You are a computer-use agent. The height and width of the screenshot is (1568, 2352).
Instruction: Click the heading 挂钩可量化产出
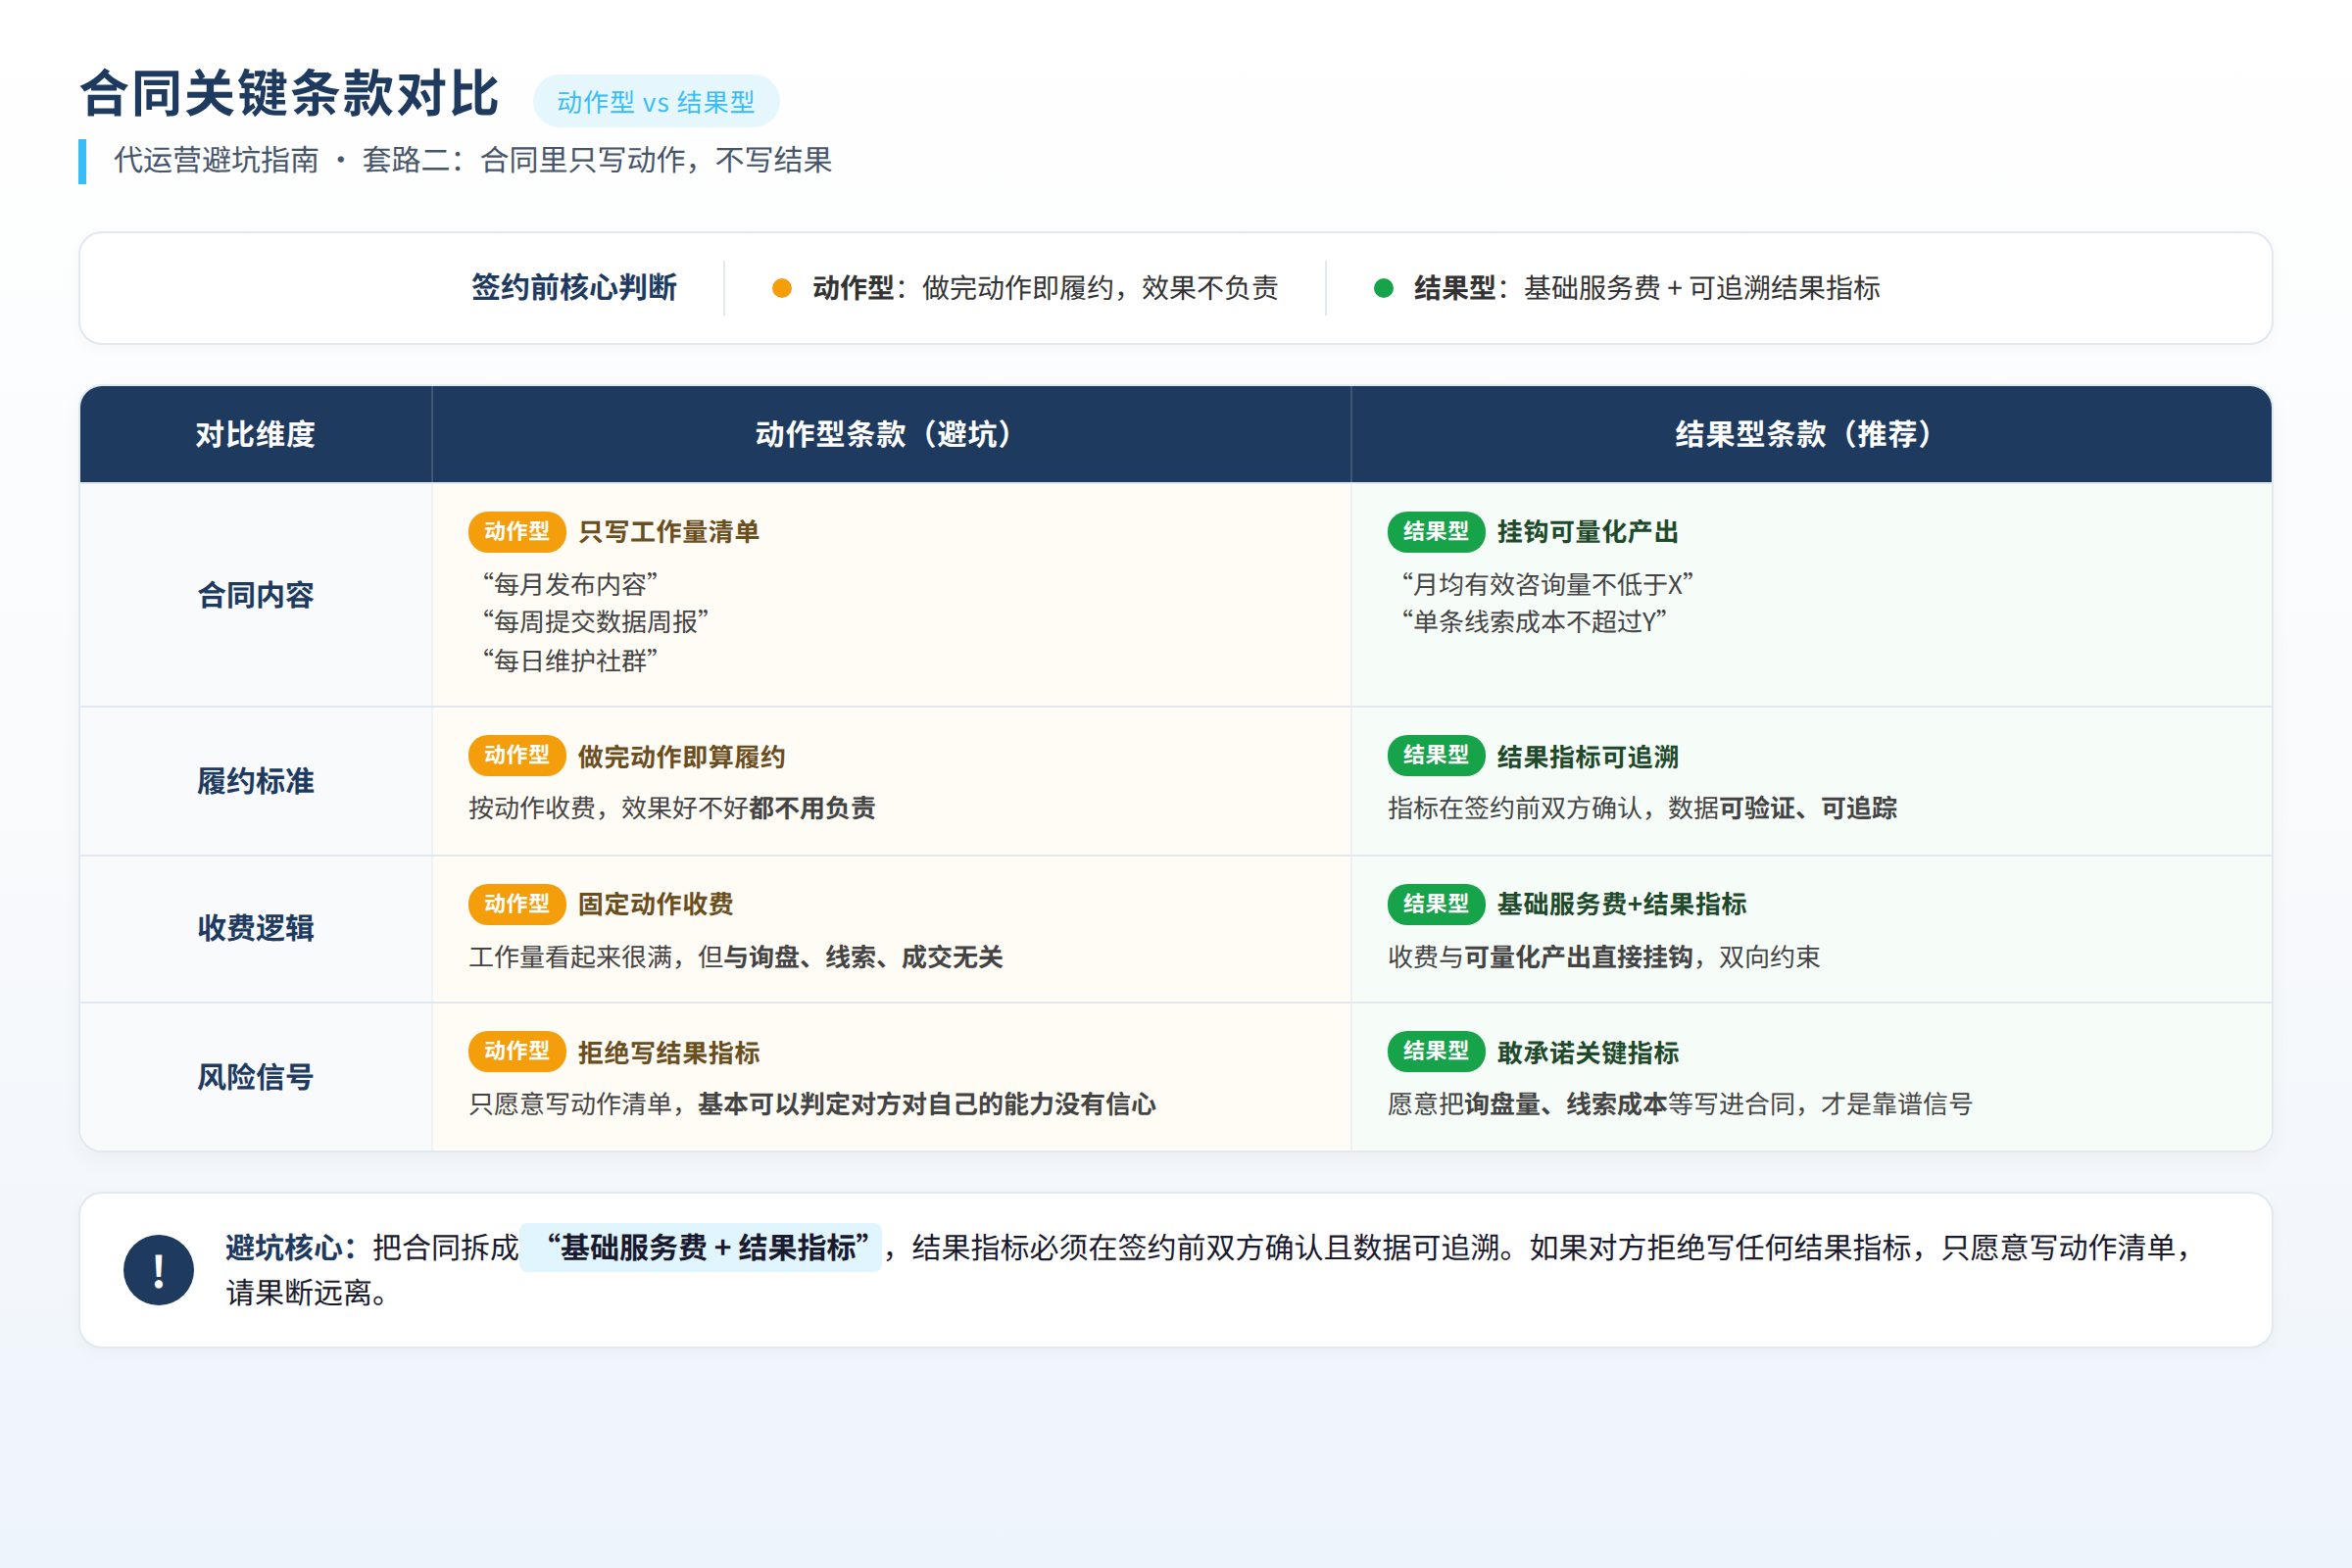(x=1588, y=532)
